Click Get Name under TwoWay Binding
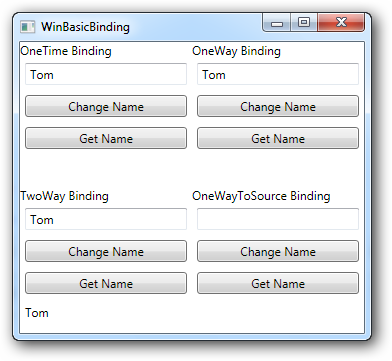Screen dimensions: 392x361 pos(106,283)
